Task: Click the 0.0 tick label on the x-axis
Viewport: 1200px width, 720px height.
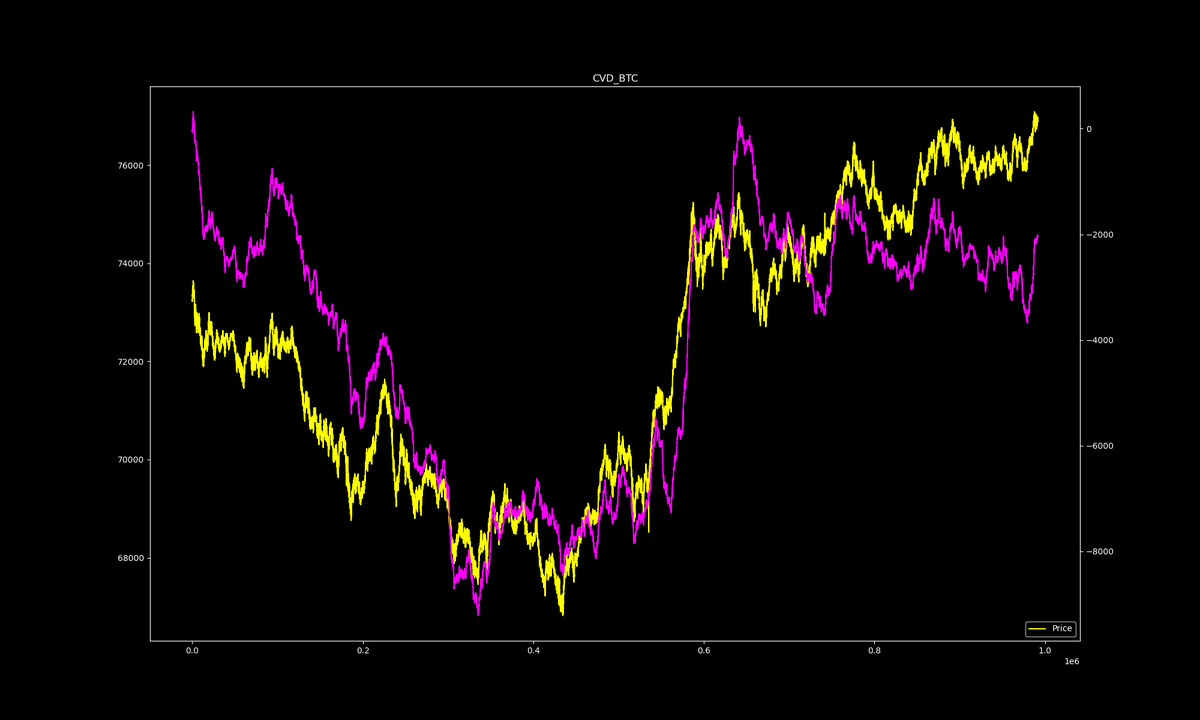Action: pos(193,648)
